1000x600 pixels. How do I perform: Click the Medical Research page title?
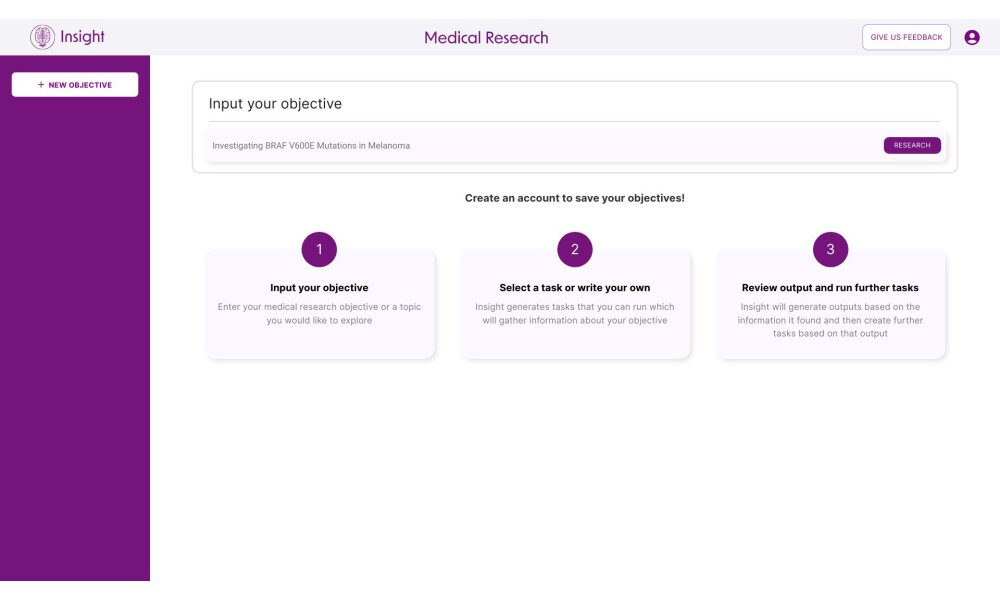[486, 38]
